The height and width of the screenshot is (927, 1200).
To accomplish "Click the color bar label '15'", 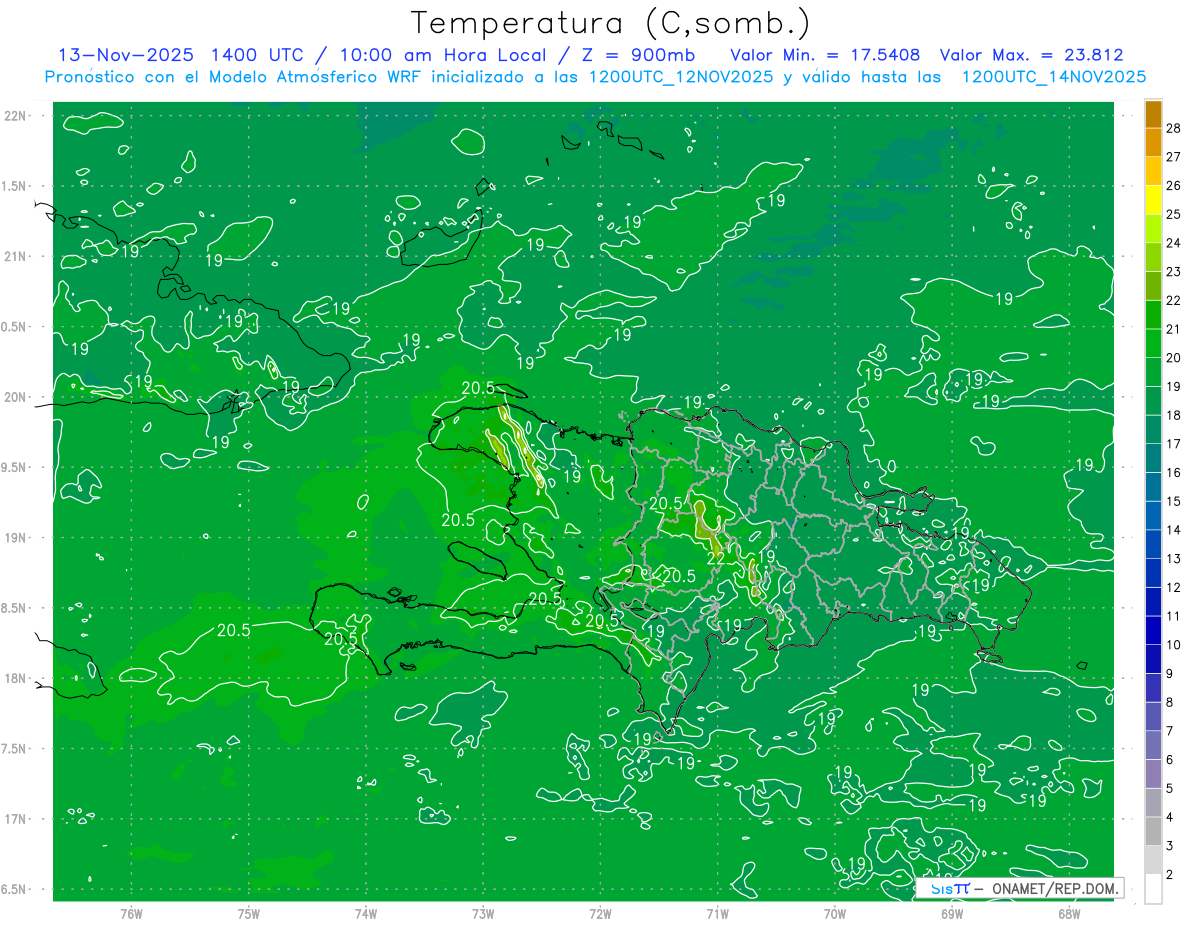I will 1174,501.
